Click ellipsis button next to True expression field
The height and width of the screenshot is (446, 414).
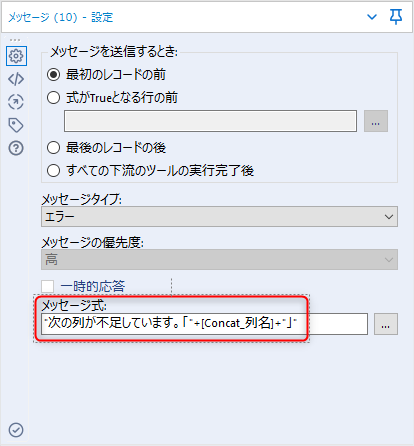[x=376, y=121]
